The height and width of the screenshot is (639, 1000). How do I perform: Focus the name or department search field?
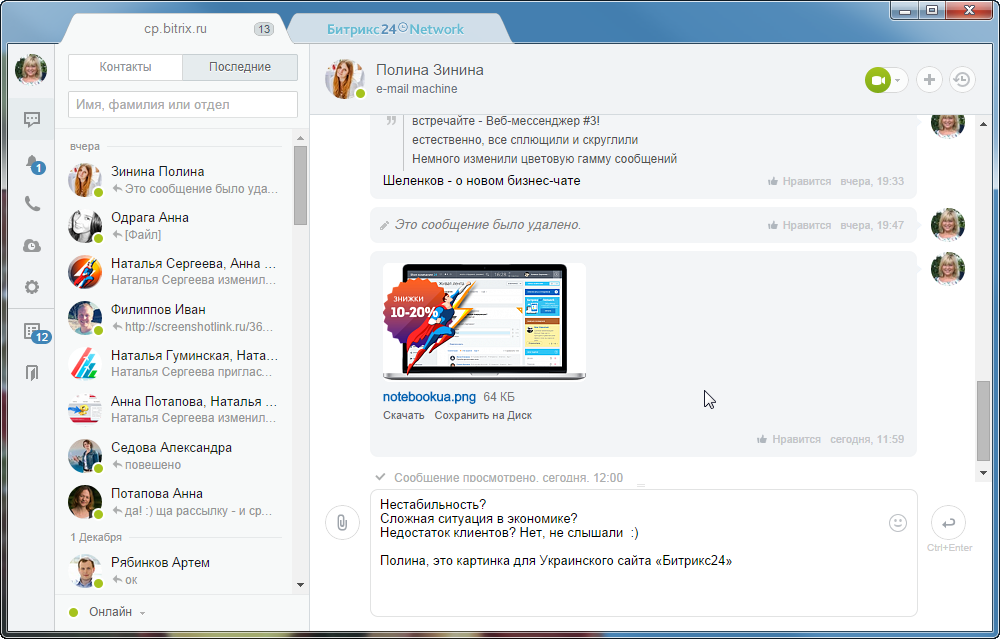click(183, 105)
